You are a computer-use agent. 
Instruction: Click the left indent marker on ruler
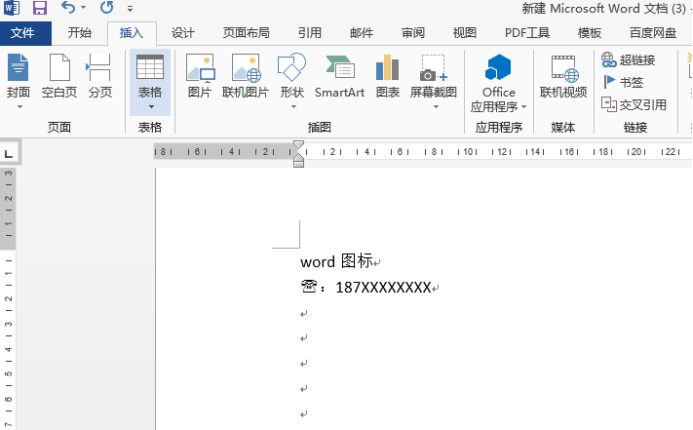tap(298, 164)
